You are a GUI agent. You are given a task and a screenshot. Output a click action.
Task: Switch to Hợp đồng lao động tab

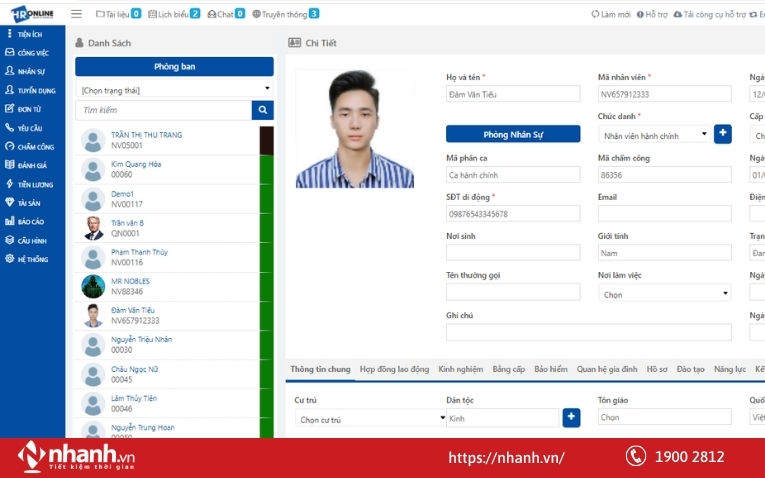pyautogui.click(x=394, y=369)
